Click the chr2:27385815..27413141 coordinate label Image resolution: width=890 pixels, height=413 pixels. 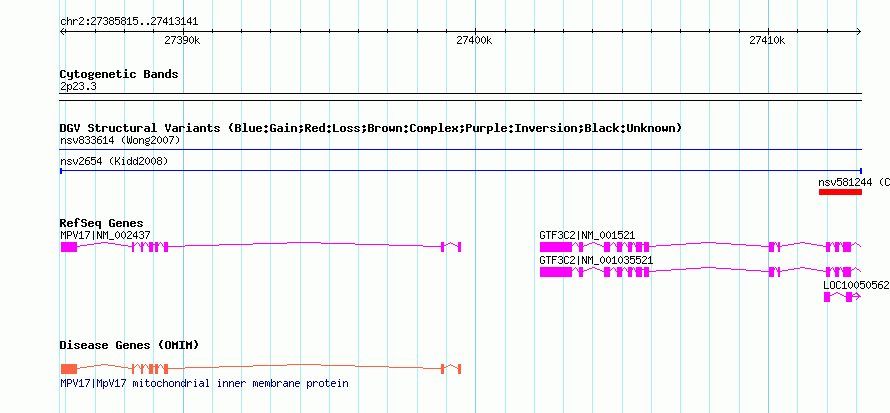129,22
